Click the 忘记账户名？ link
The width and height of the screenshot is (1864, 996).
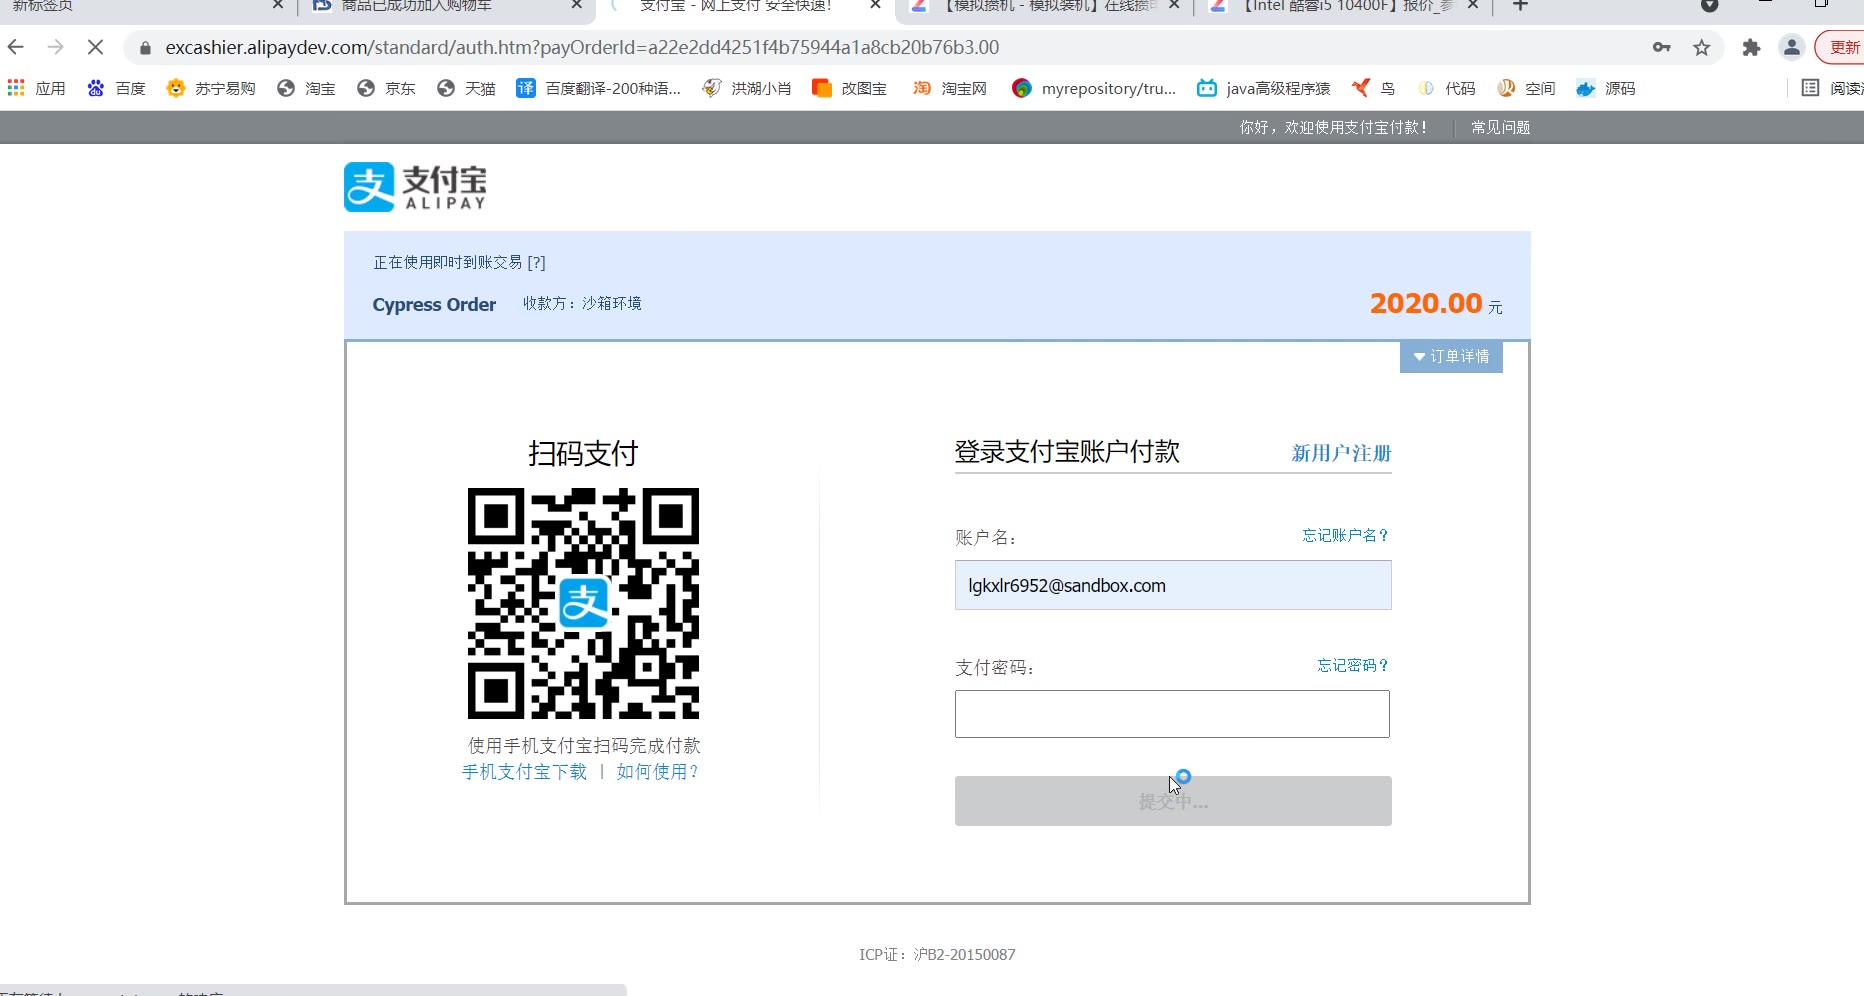coord(1345,535)
